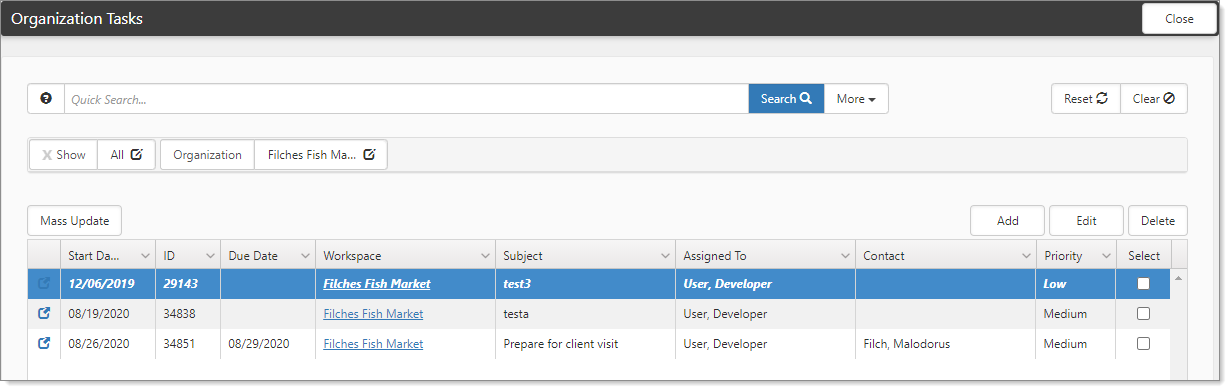
Task: Open Priority column filter dropdown
Action: 1105,256
